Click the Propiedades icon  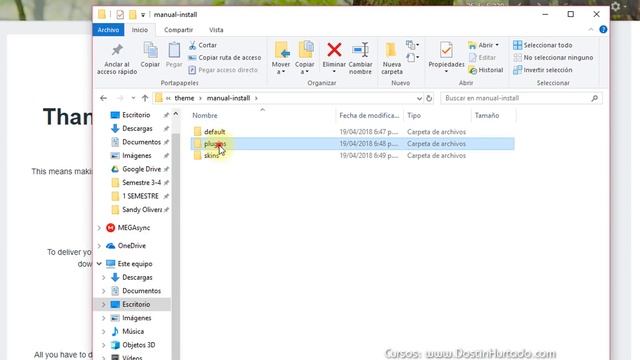pyautogui.click(x=446, y=51)
